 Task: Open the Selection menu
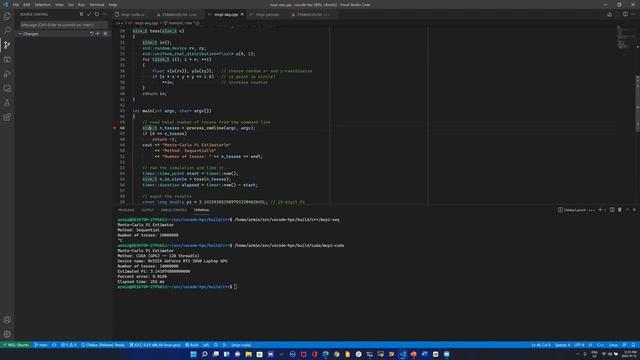coord(42,4)
